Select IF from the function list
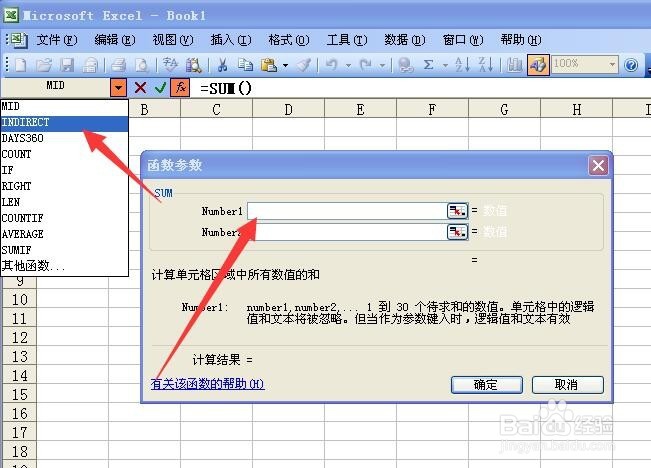 pyautogui.click(x=64, y=170)
